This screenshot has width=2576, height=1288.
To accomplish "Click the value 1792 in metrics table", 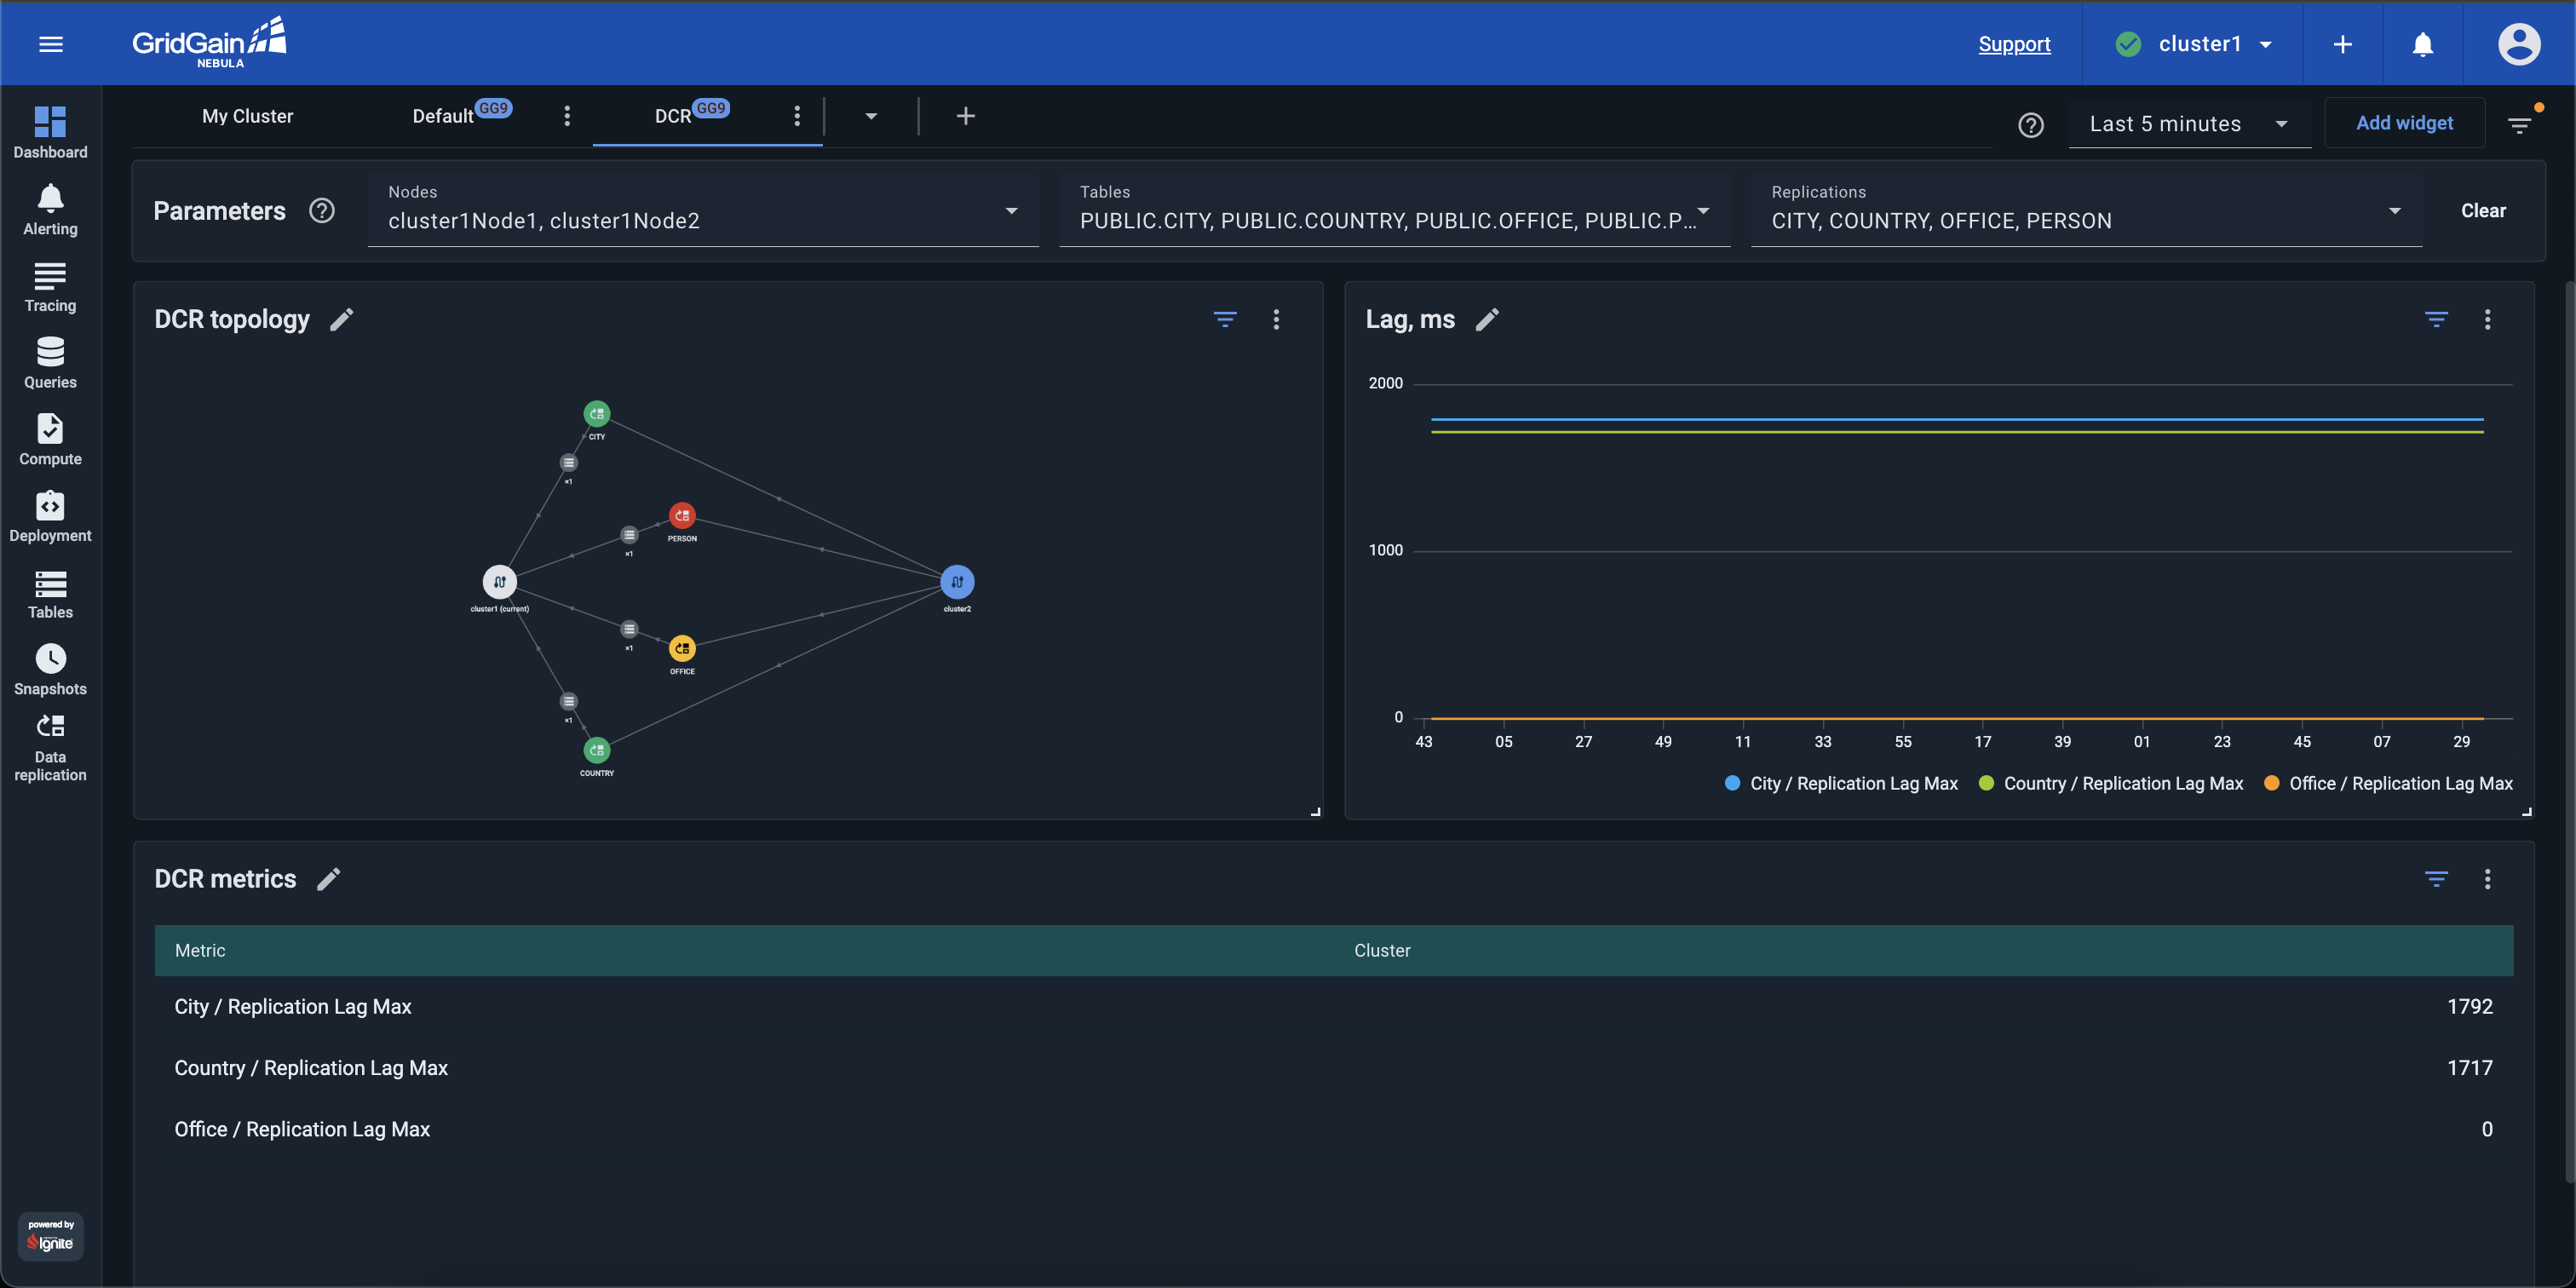I will 2469,1007.
